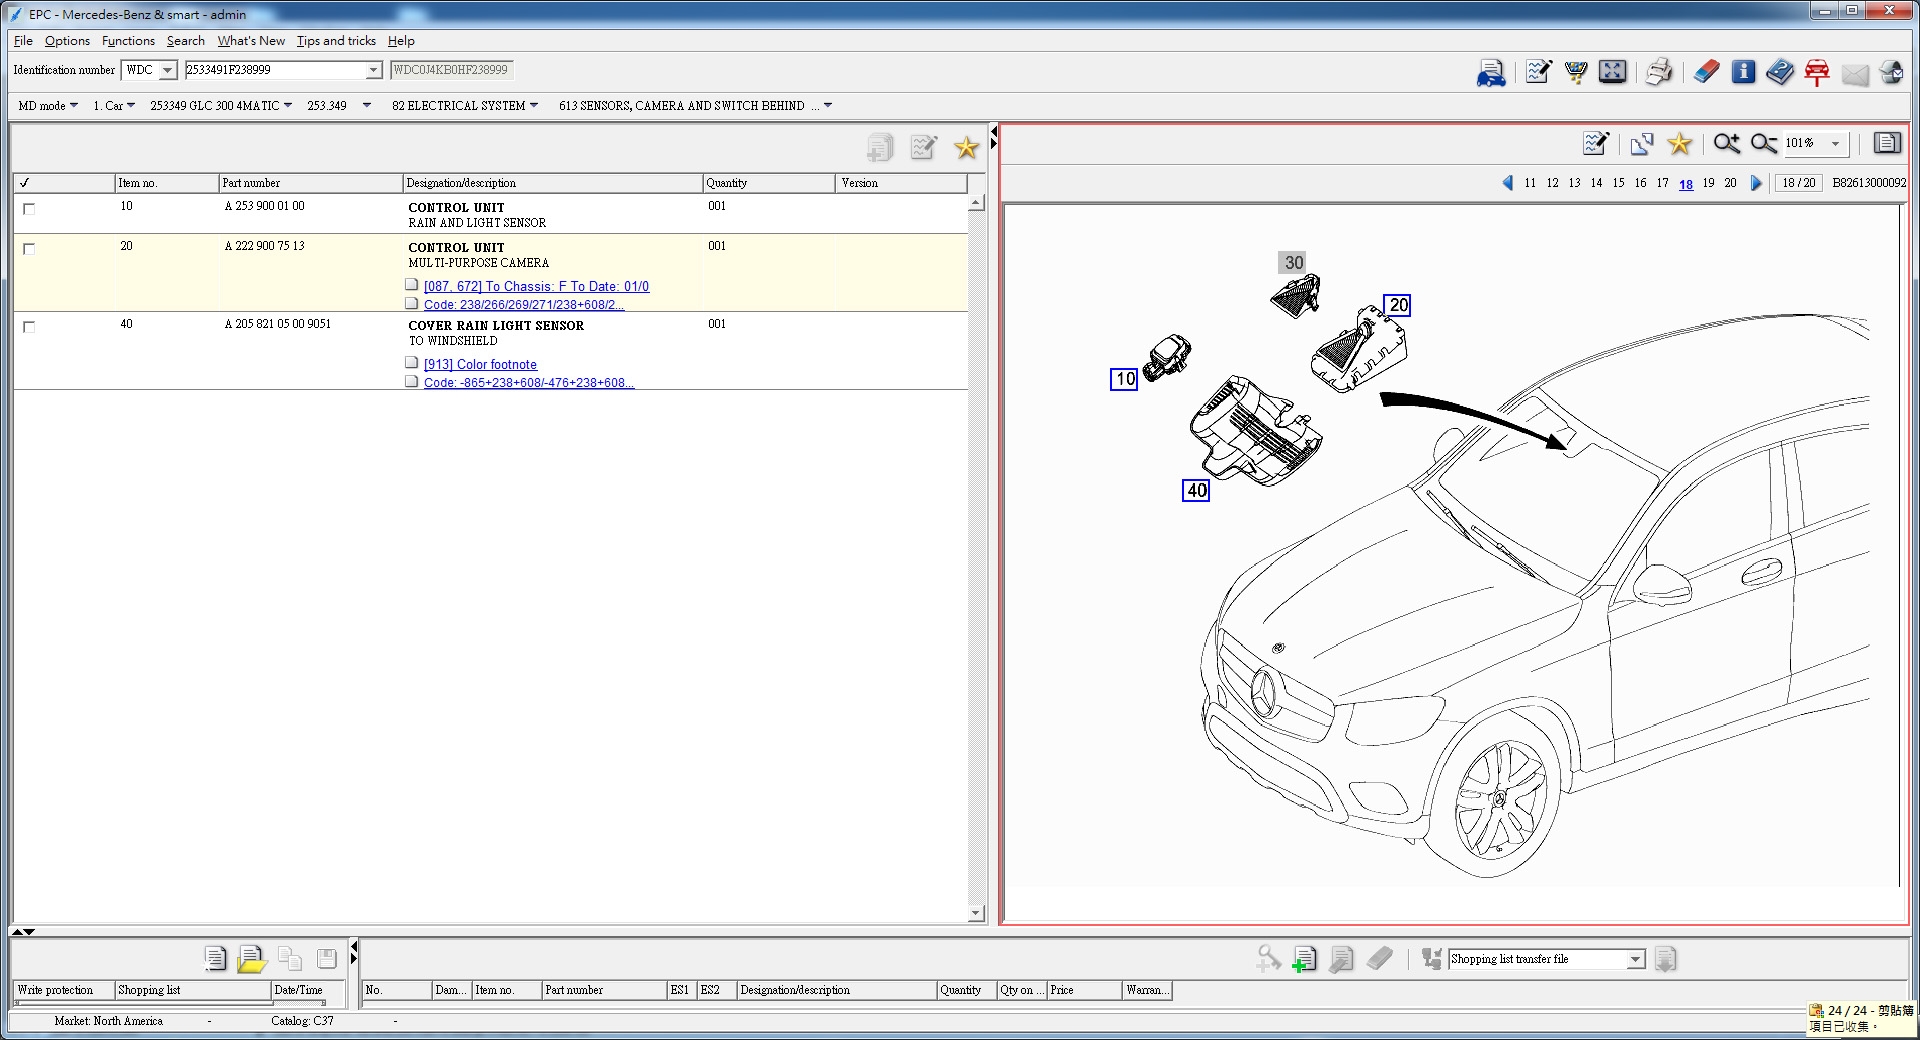Viewport: 1920px width, 1040px height.
Task: Click the parts list notes pencil icon
Action: [924, 148]
